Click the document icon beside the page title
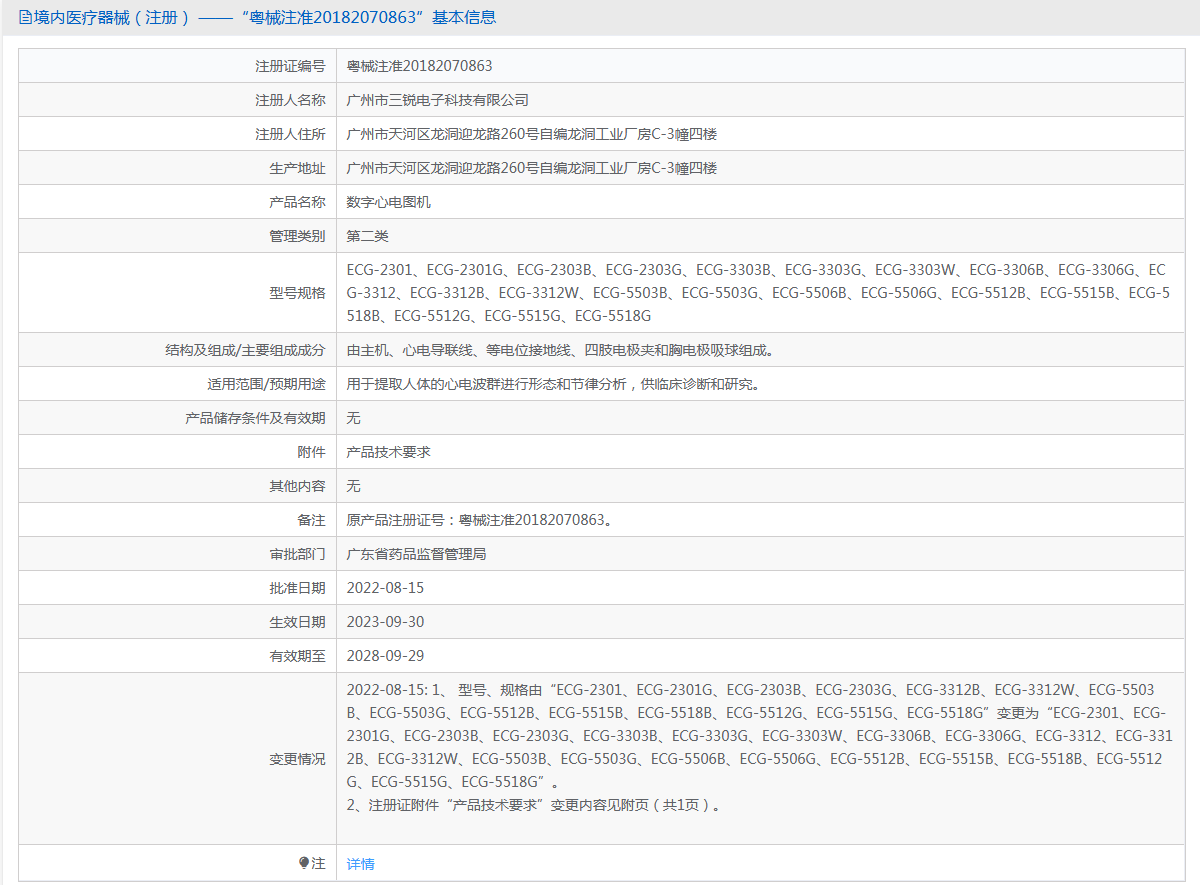1200x885 pixels. (x=25, y=17)
